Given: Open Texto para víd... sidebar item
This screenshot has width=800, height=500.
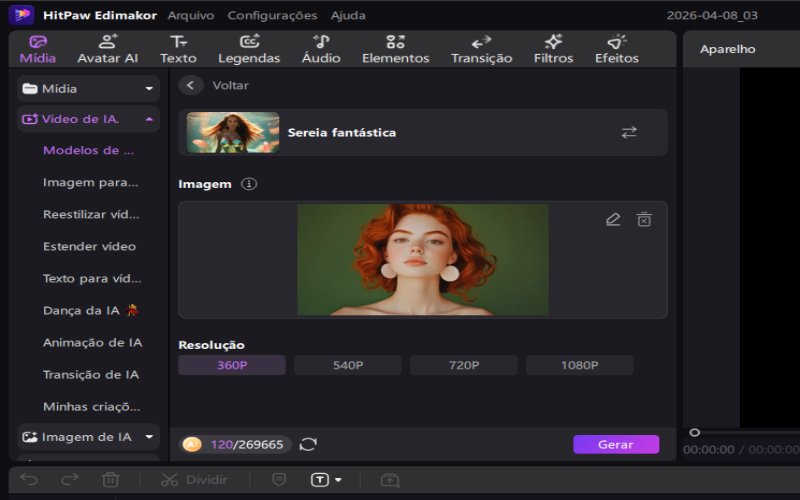Looking at the screenshot, I should (92, 279).
